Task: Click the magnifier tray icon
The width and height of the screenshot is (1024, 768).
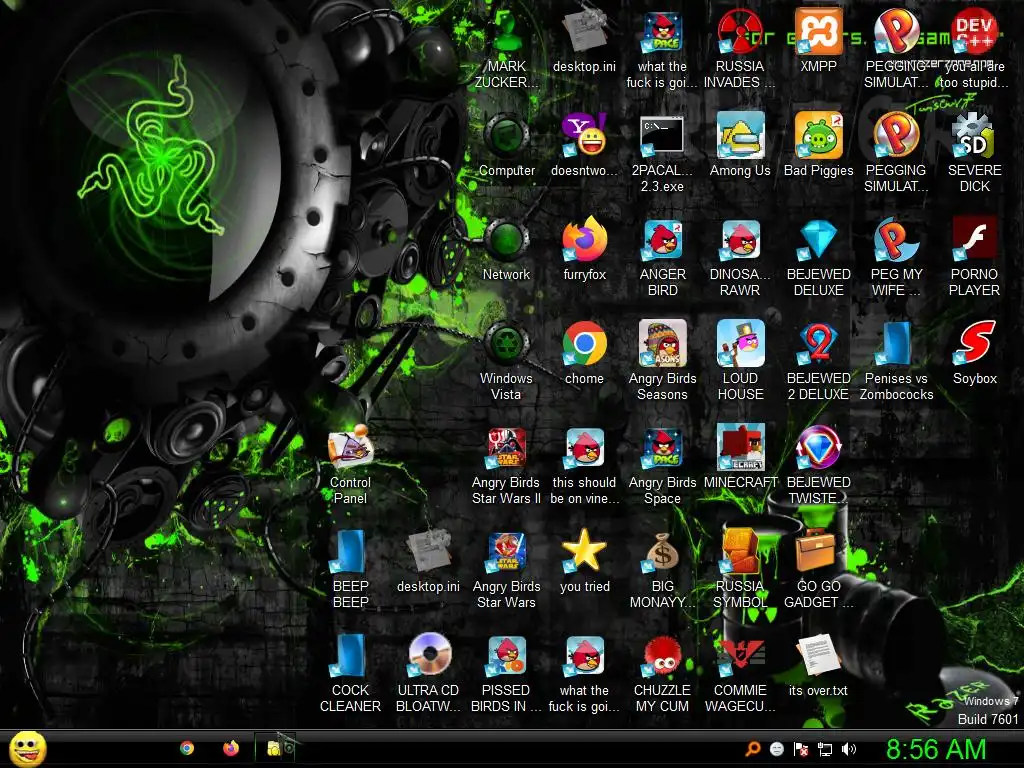Action: click(x=753, y=749)
